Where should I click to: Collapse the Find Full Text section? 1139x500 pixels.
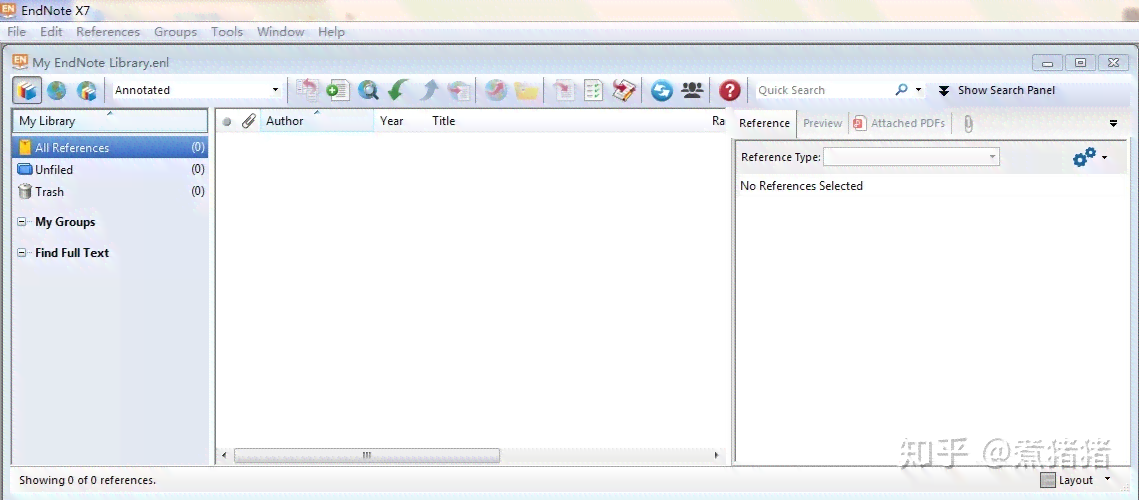click(22, 253)
